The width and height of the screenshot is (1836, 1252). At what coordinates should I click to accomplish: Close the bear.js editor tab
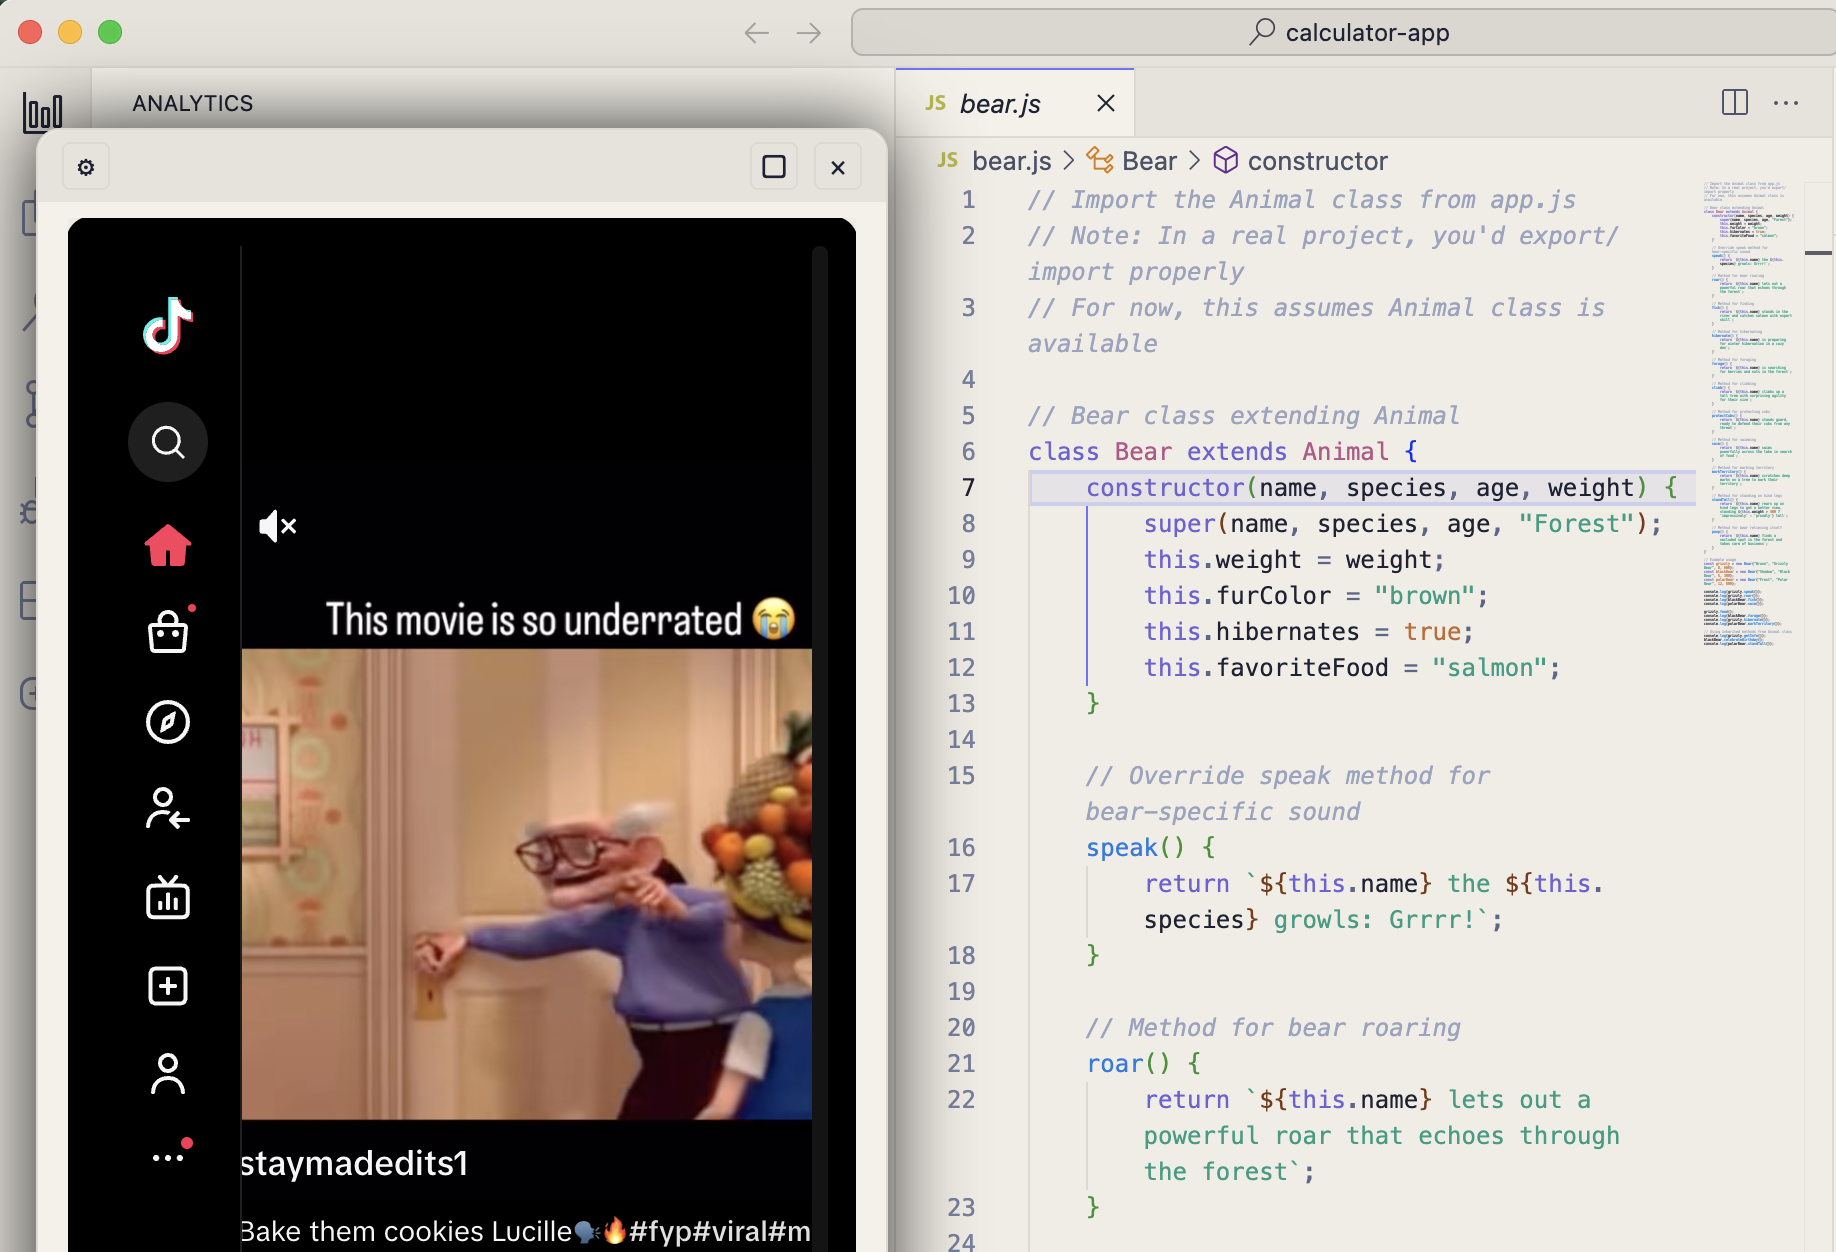coord(1106,103)
